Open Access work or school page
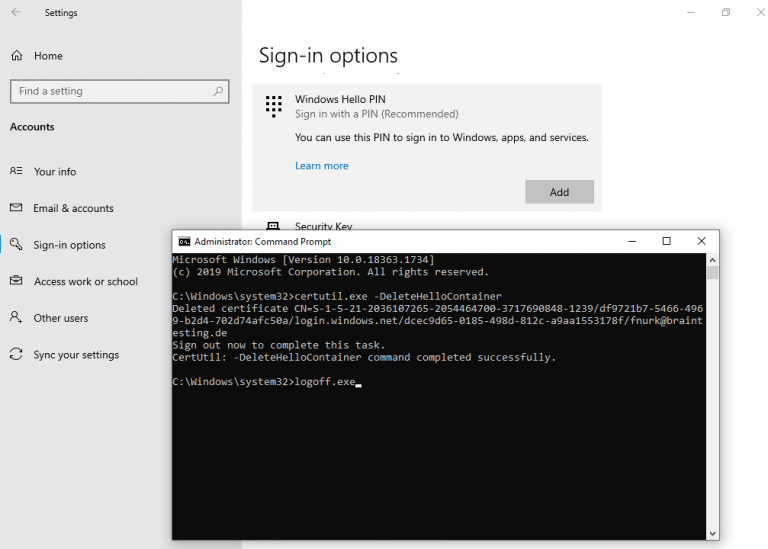 pos(86,282)
